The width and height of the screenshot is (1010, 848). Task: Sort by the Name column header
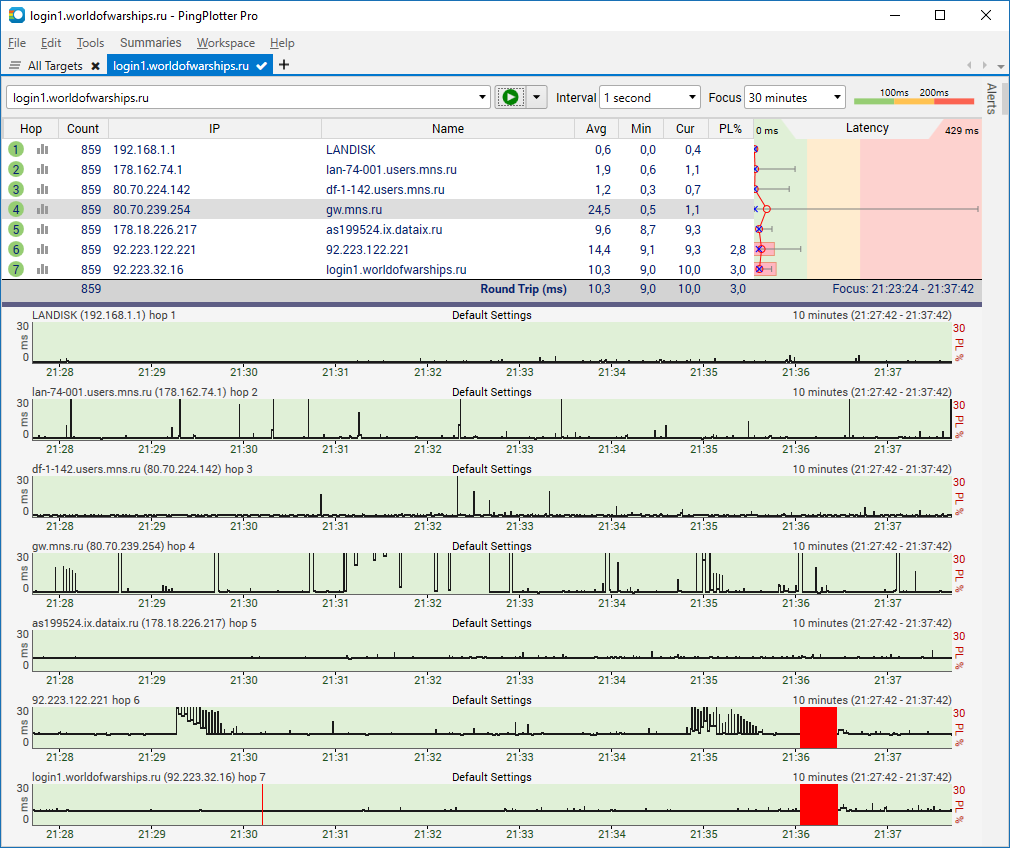pyautogui.click(x=448, y=129)
